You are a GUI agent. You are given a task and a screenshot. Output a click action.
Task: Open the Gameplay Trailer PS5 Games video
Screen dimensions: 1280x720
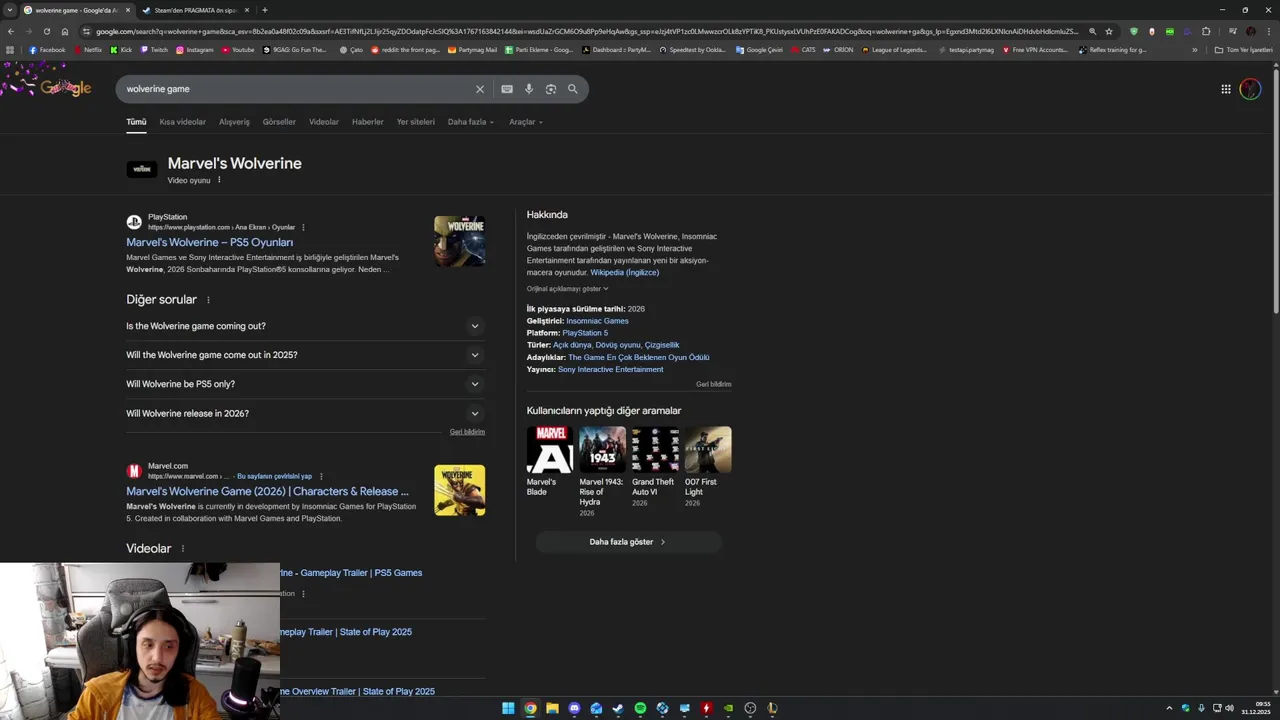(x=351, y=573)
